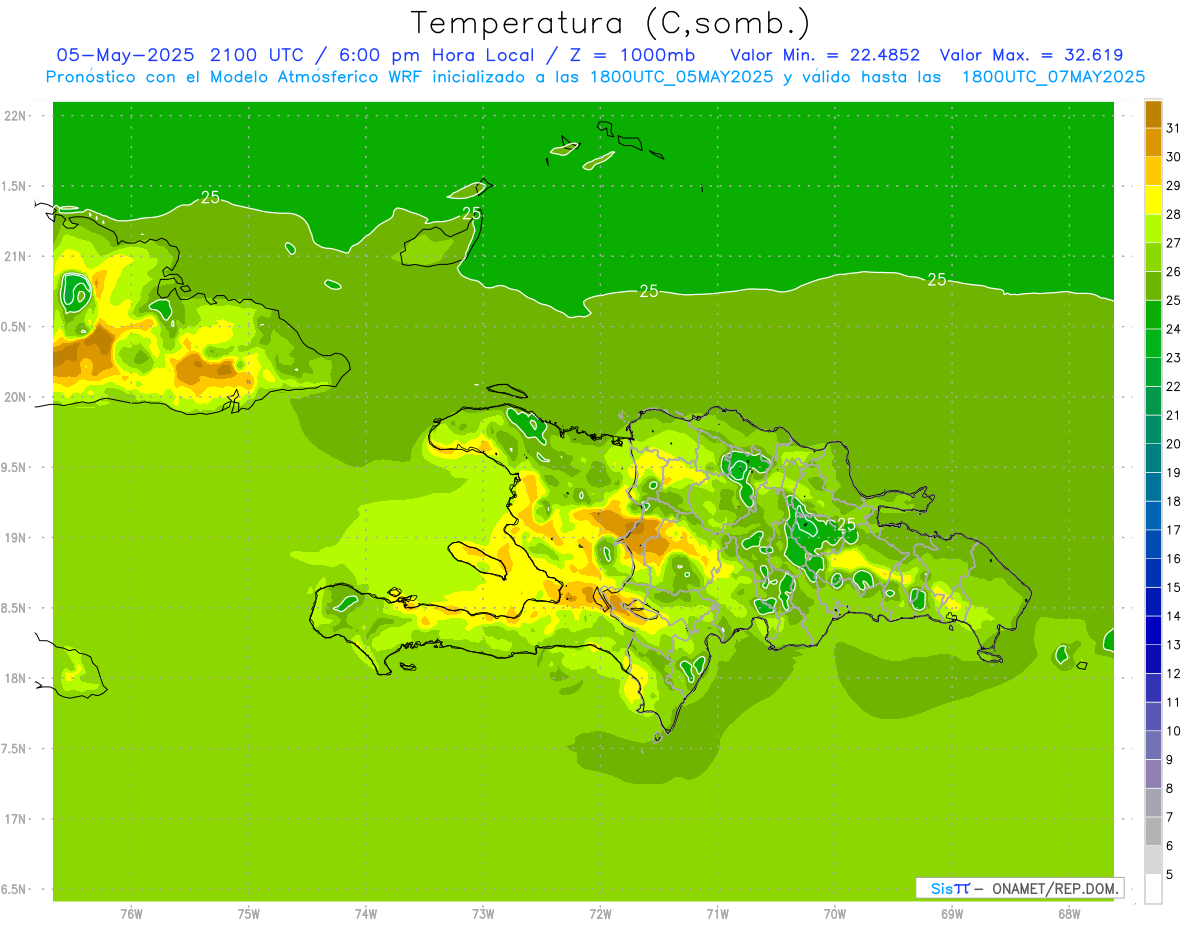Click the legend label "14"

1174,616
